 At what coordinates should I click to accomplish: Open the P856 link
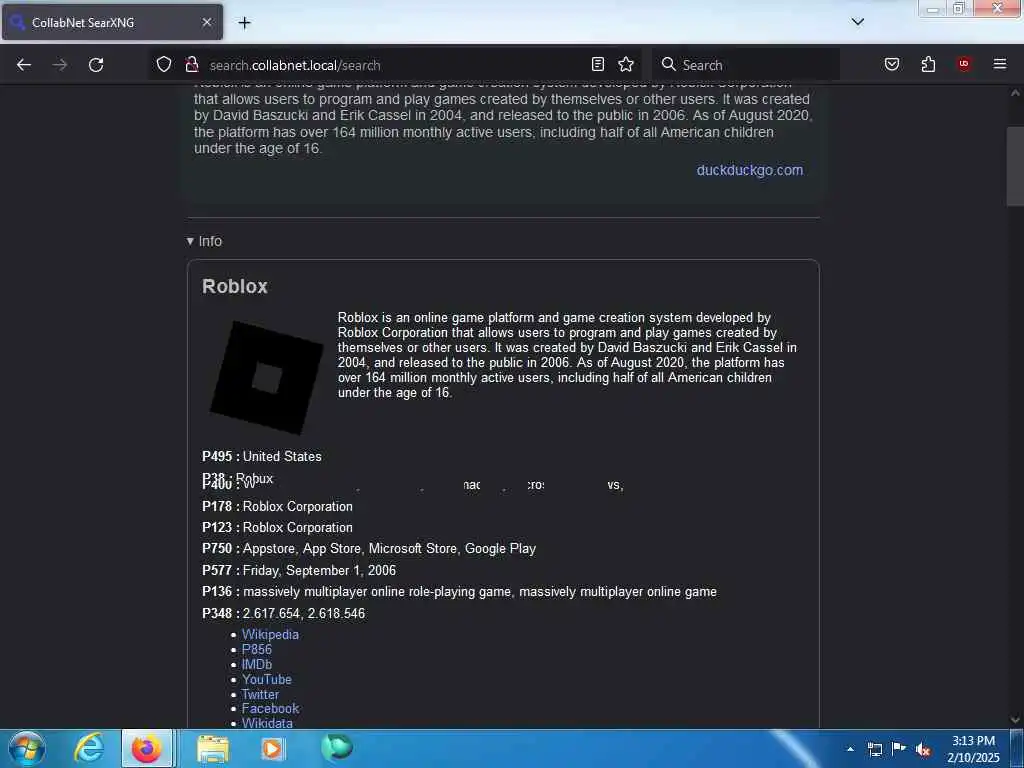click(257, 649)
